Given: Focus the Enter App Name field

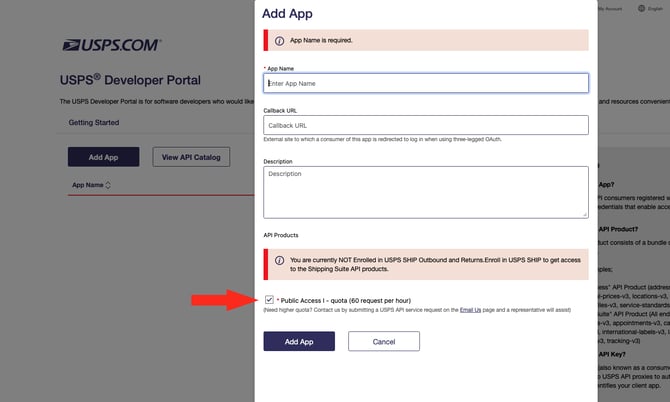Looking at the screenshot, I should pos(425,83).
